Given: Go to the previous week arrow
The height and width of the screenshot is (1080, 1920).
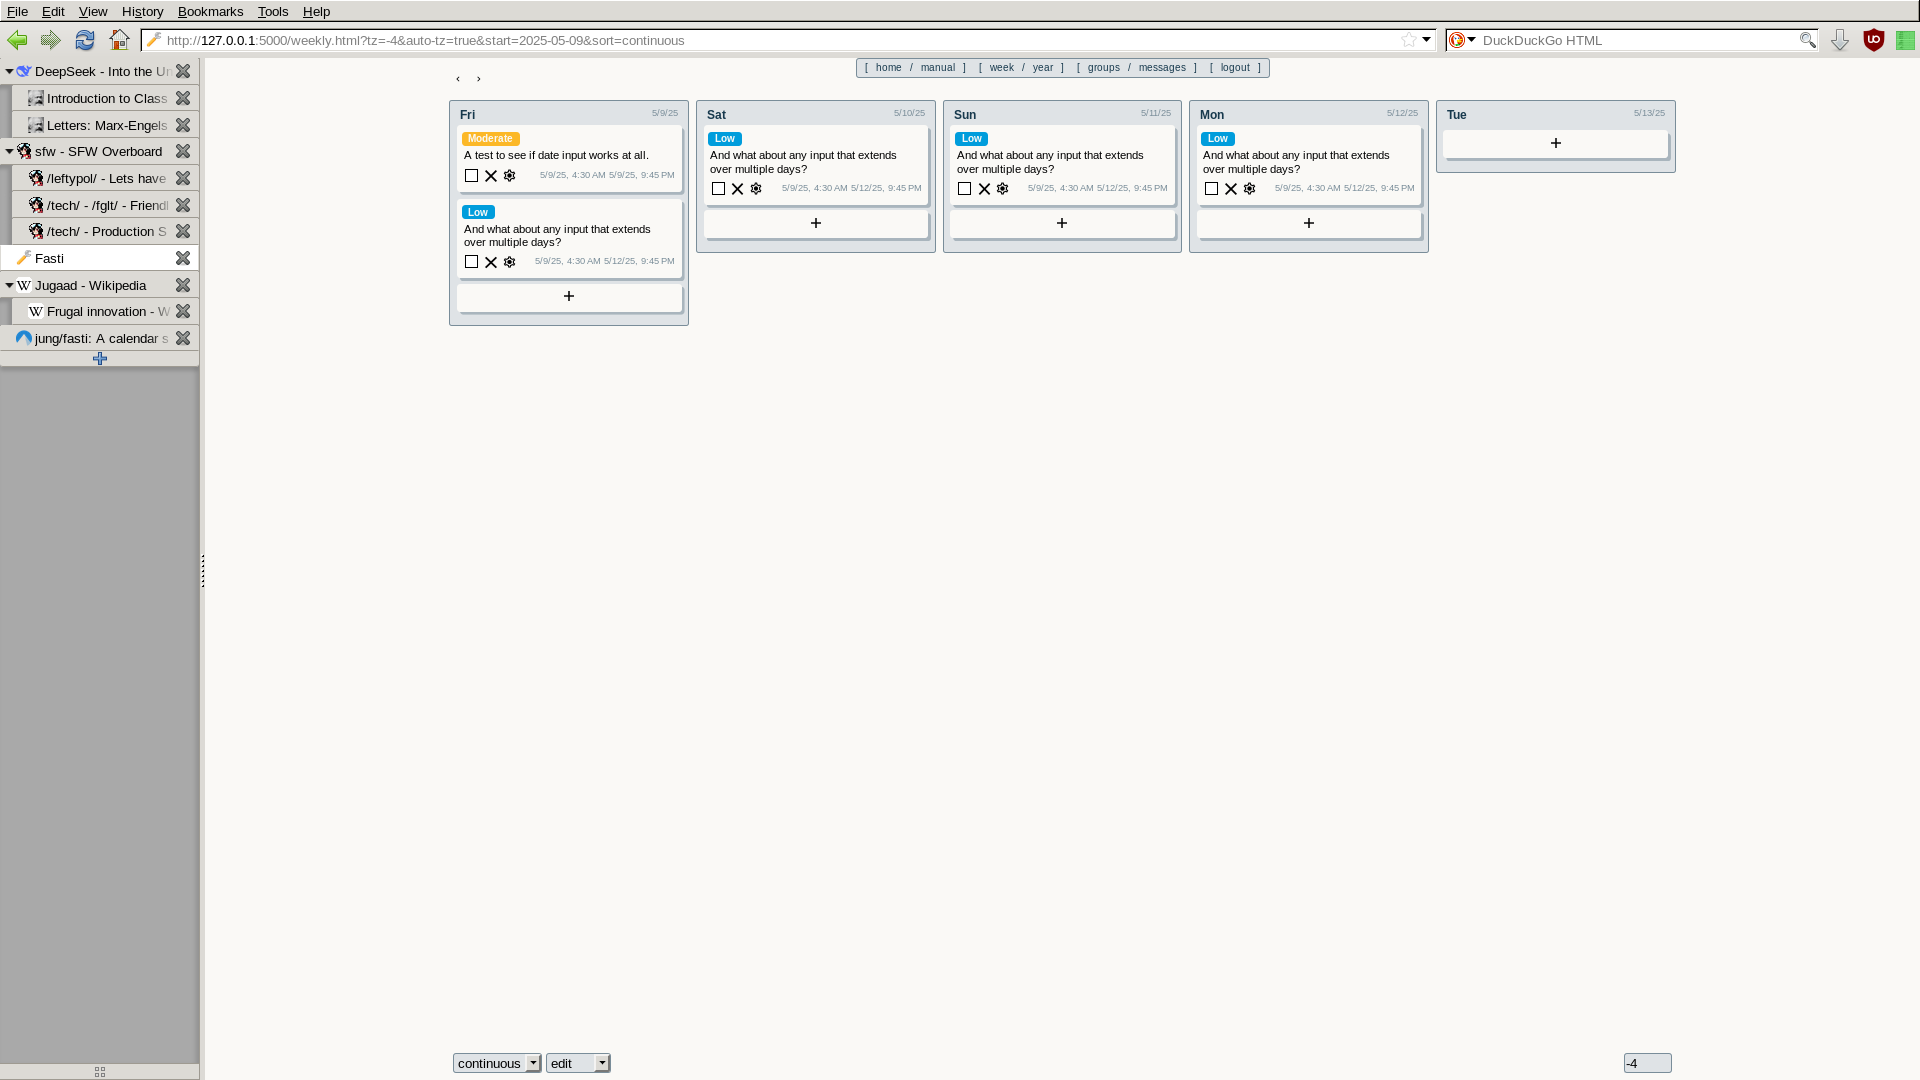Looking at the screenshot, I should [458, 79].
